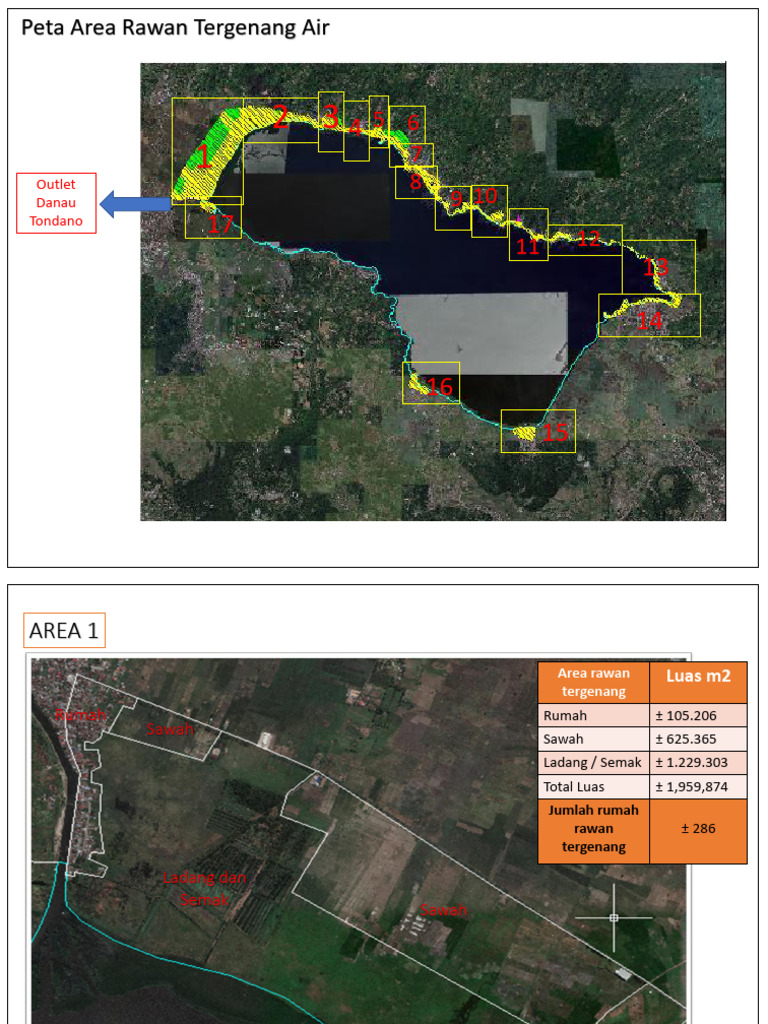This screenshot has width=768, height=1024.
Task: Click the "Sawah" map label below the table
Action: pyautogui.click(x=443, y=910)
